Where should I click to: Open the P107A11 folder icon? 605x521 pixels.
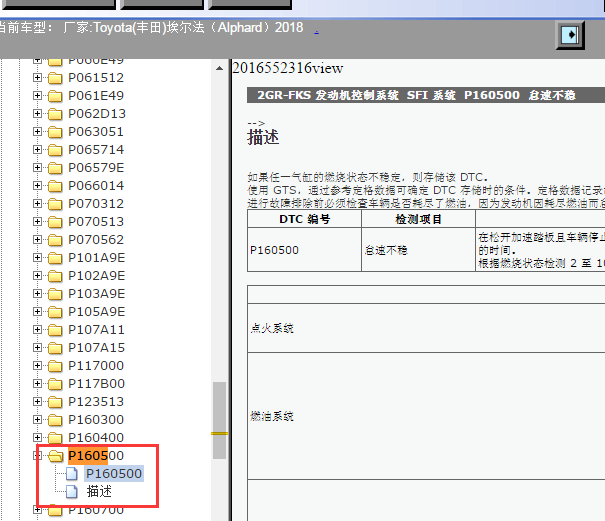(x=55, y=330)
